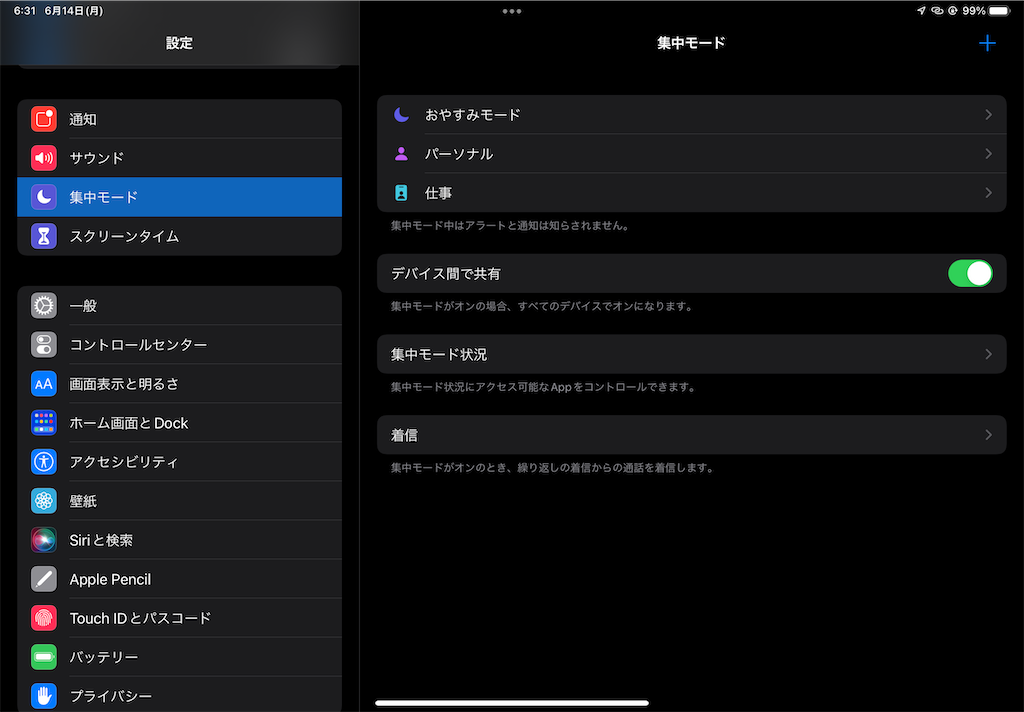Open Apple Pencil settings
This screenshot has height=712, width=1024.
coord(180,579)
